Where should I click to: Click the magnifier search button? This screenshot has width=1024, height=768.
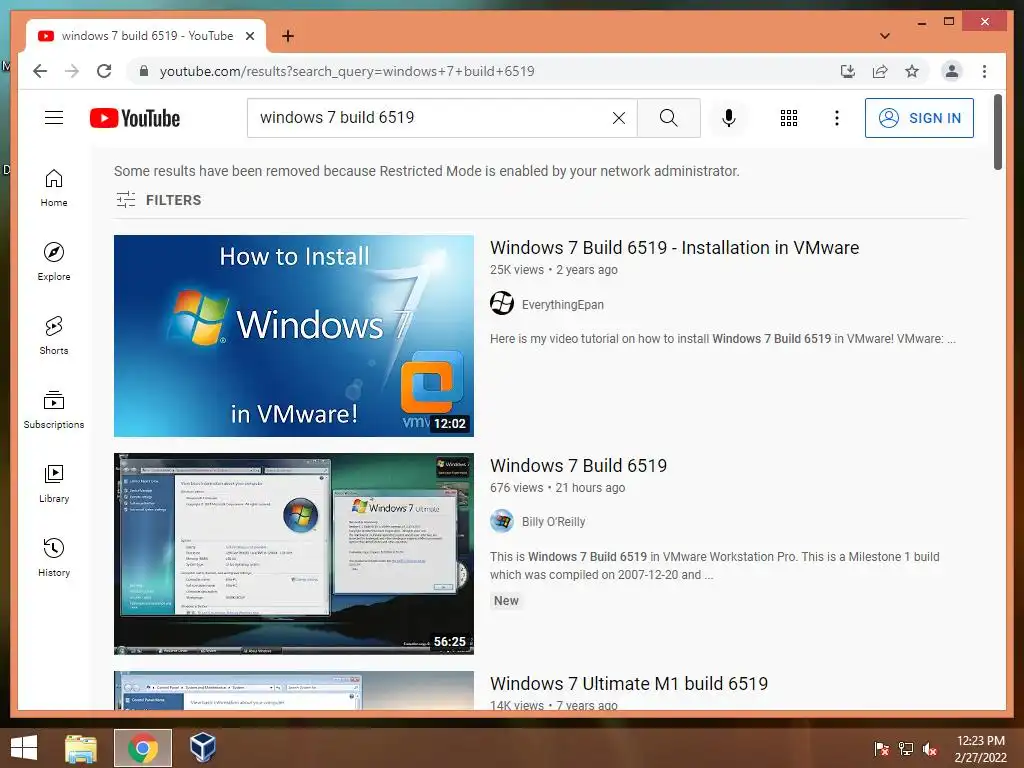pyautogui.click(x=669, y=118)
